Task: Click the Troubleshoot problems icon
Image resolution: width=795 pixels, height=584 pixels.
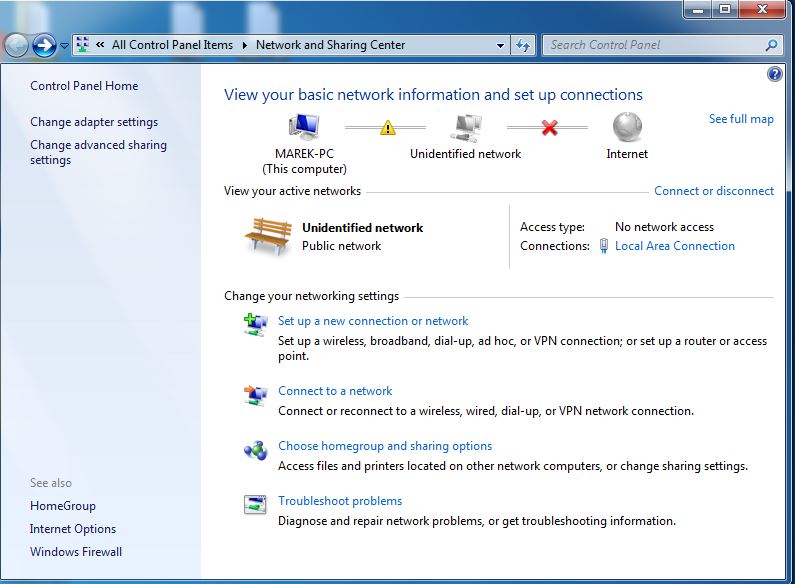Action: pyautogui.click(x=256, y=505)
